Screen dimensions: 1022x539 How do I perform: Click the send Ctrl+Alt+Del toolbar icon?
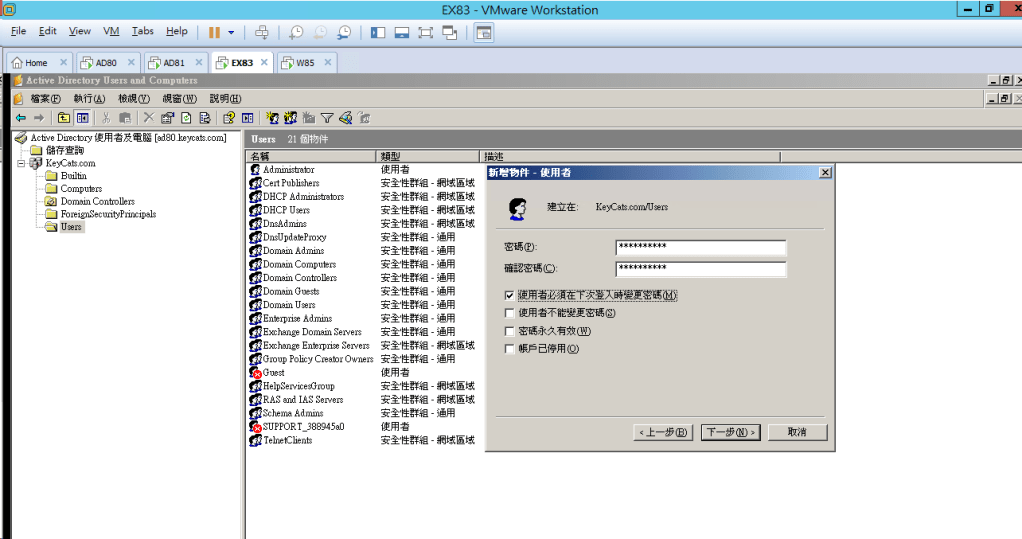262,32
